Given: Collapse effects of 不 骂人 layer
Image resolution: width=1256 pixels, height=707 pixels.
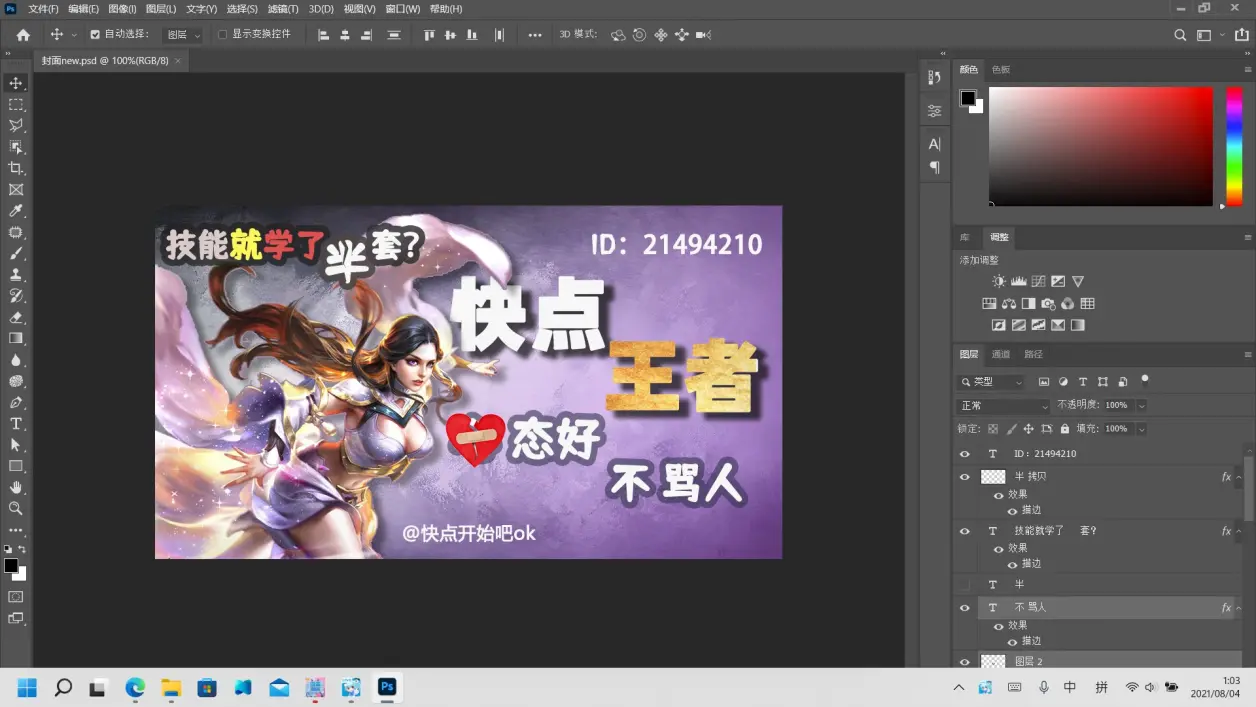Looking at the screenshot, I should click(1238, 608).
